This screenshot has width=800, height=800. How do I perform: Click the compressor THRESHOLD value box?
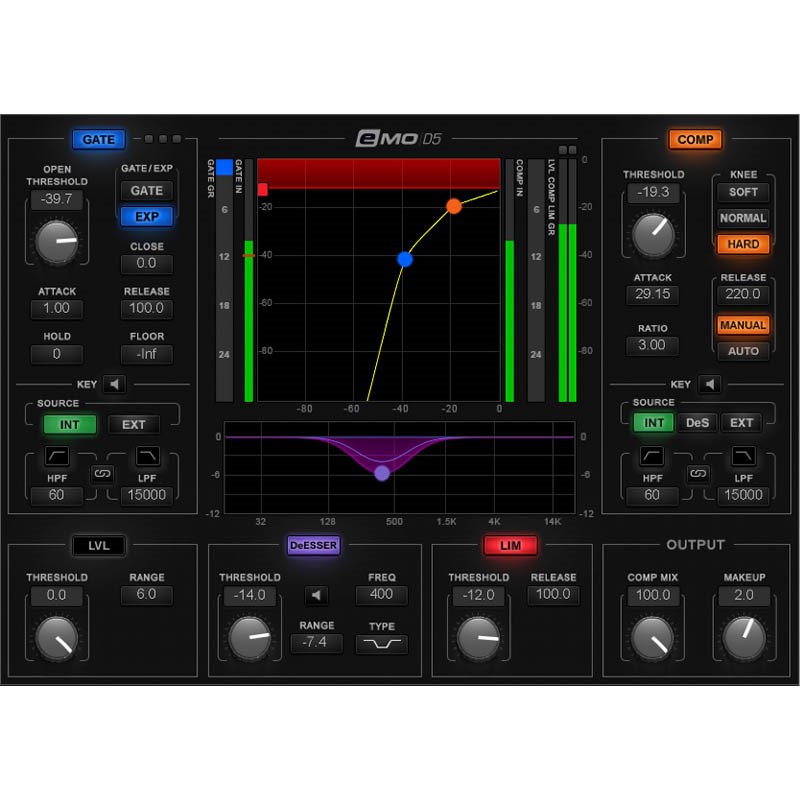point(652,192)
